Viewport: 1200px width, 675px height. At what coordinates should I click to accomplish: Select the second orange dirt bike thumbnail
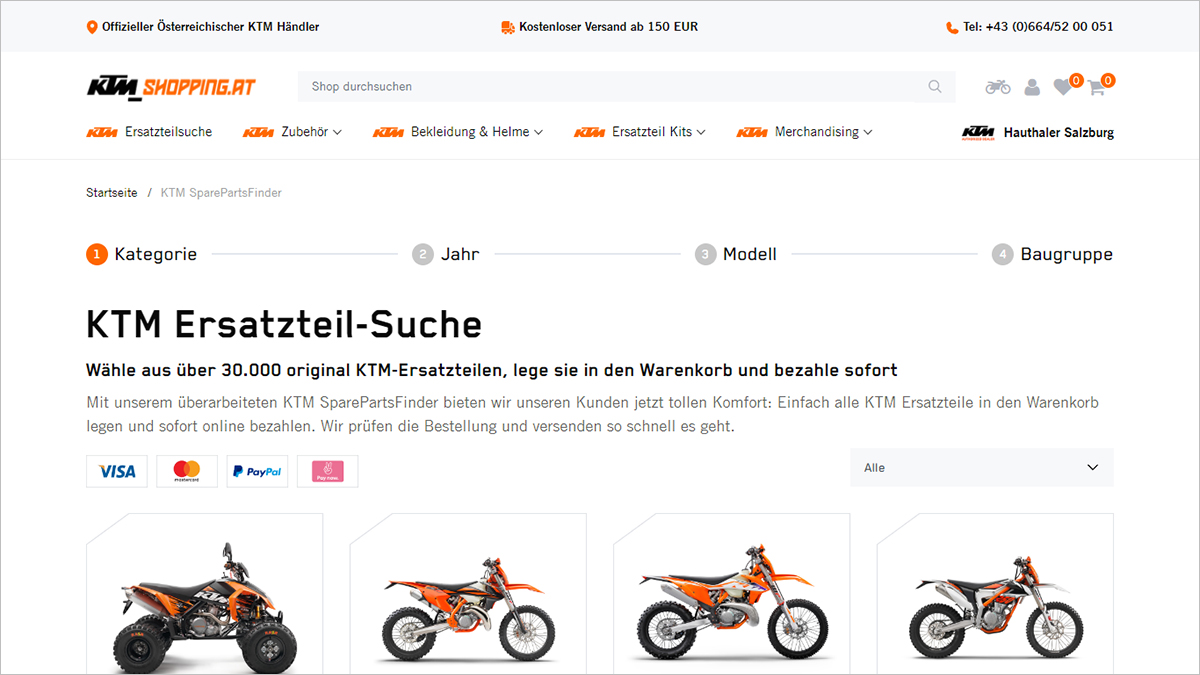click(x=468, y=594)
